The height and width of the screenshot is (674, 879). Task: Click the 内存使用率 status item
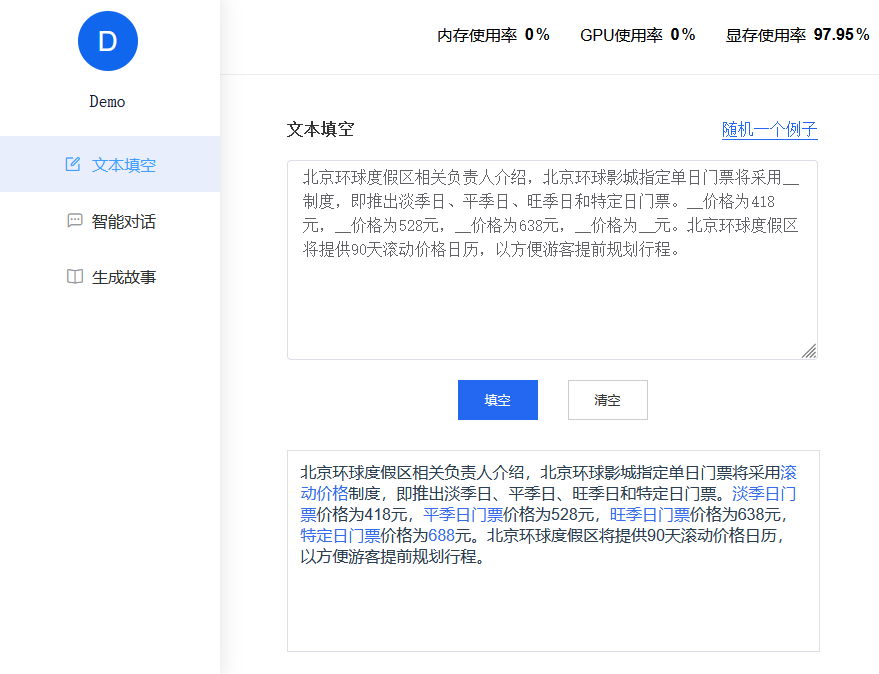(494, 34)
